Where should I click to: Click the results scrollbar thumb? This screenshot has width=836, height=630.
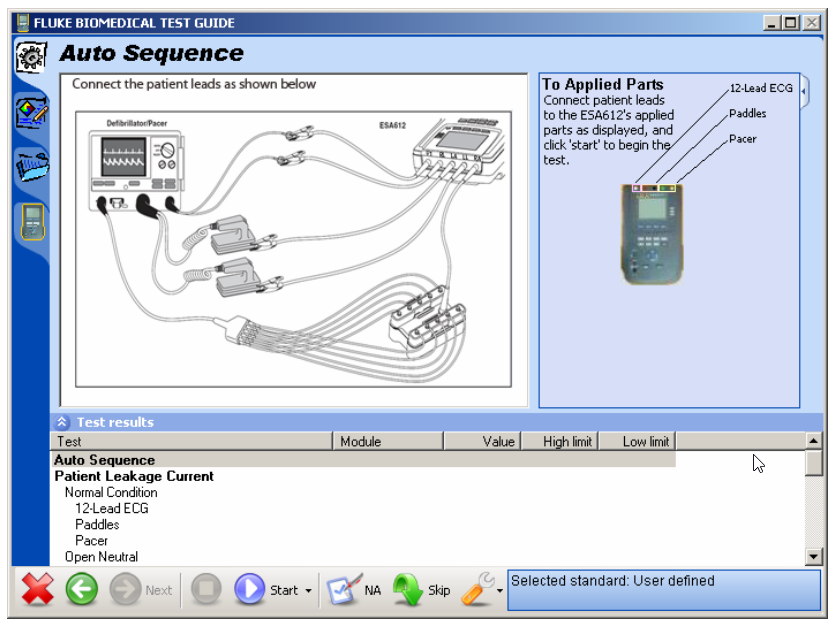click(813, 463)
